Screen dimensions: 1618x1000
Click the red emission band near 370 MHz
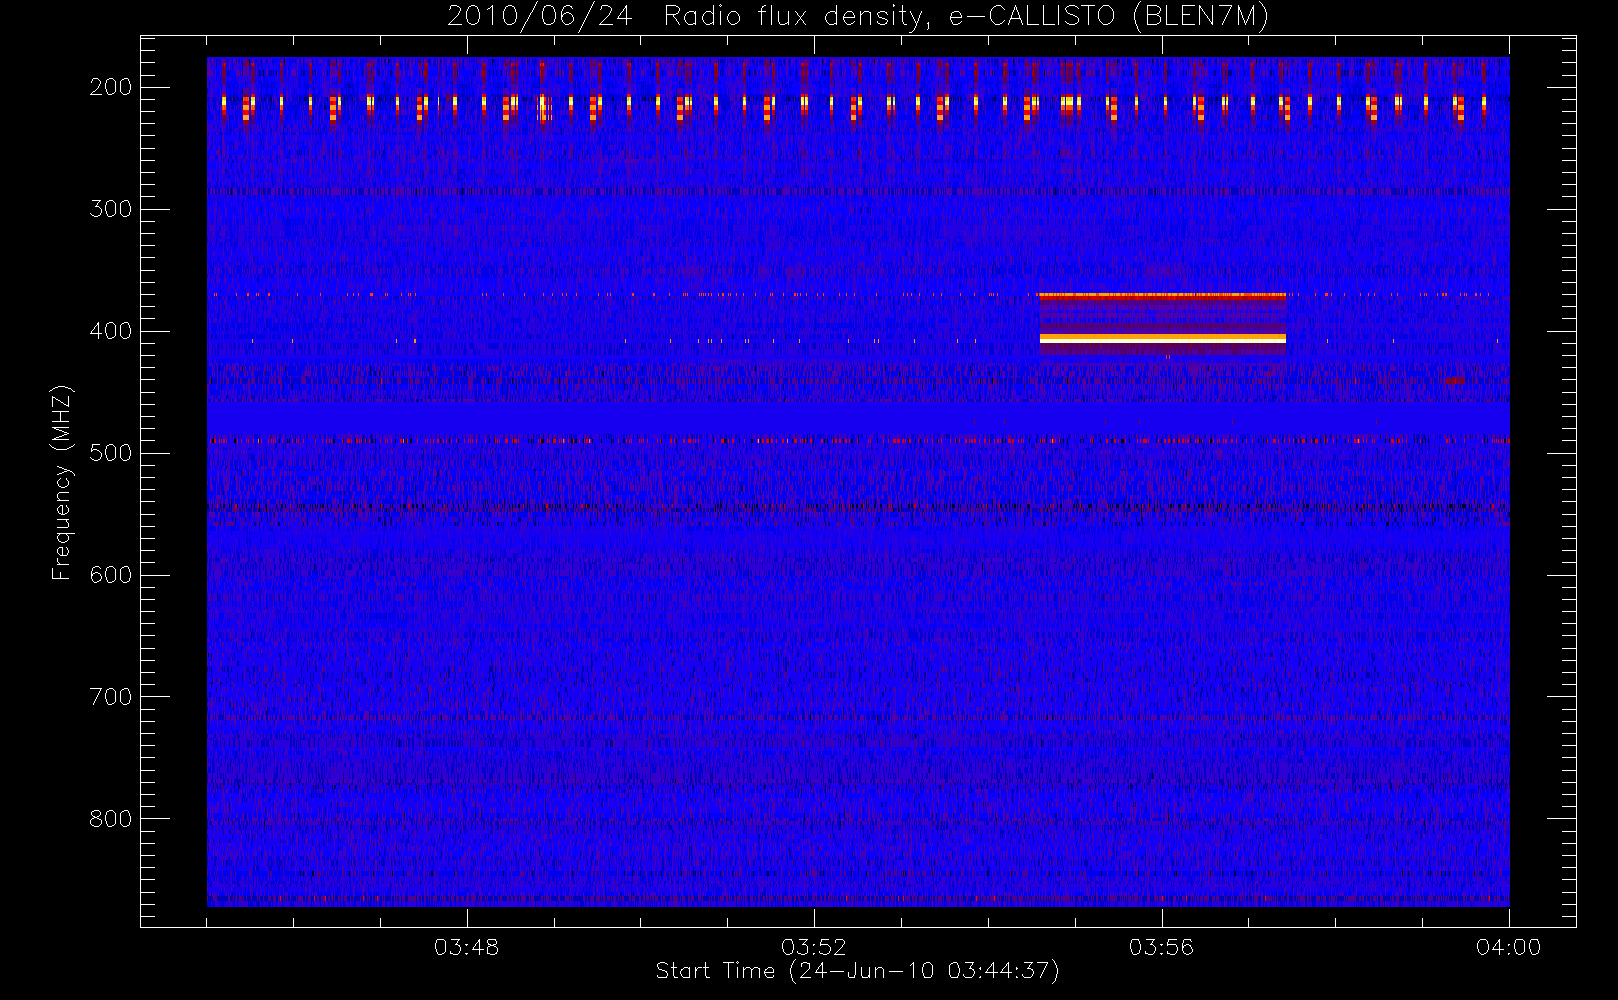1162,296
